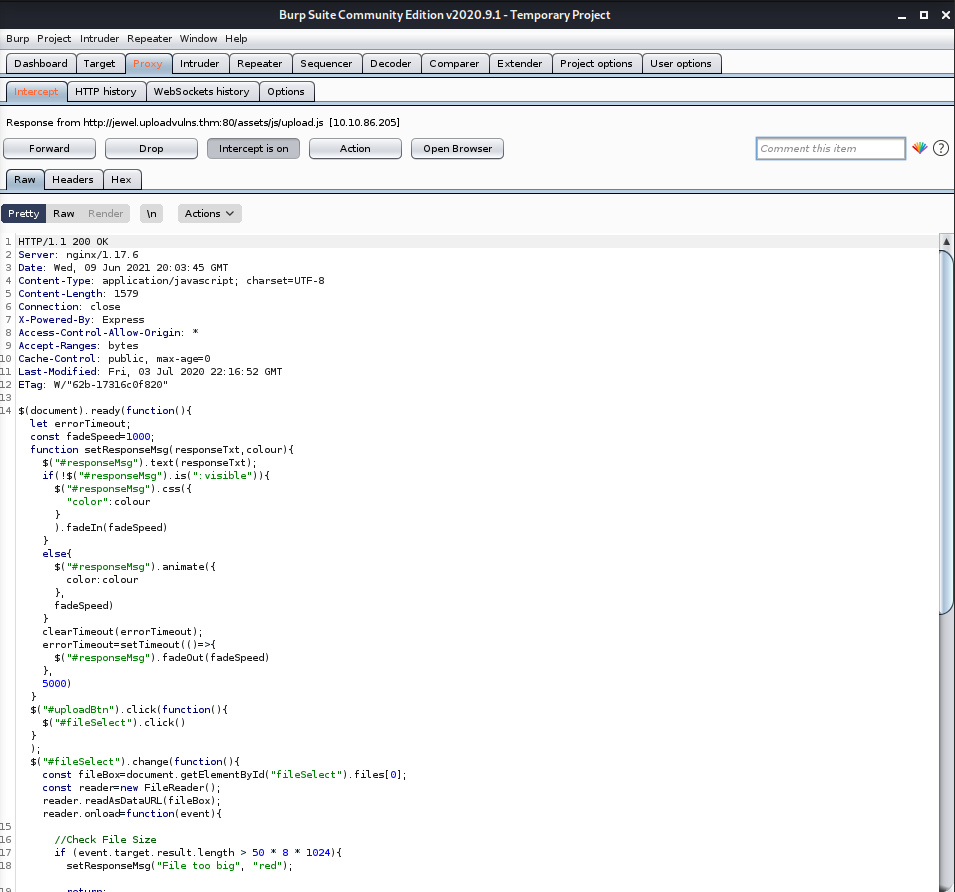Open the Burp menu

pos(18,38)
